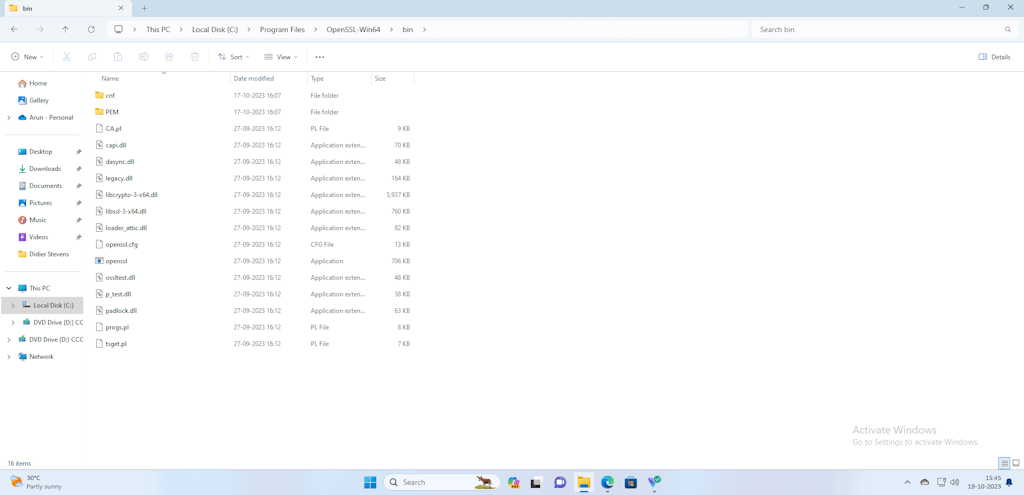
Task: Open notification bell in system tray
Action: 1009,482
